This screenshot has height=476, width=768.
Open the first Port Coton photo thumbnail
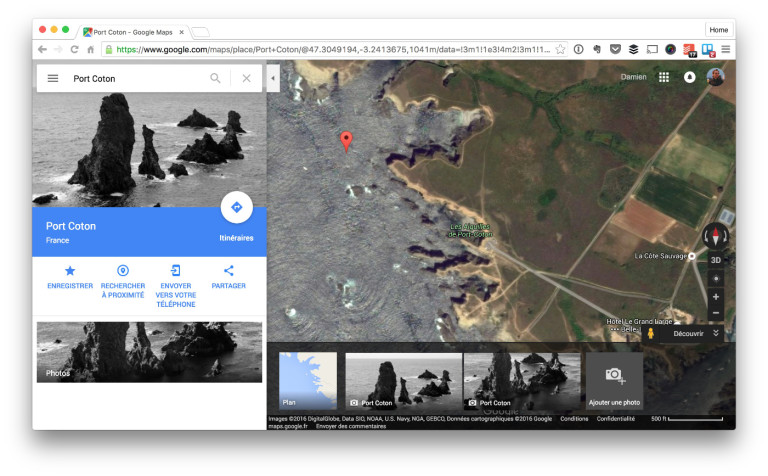point(404,381)
